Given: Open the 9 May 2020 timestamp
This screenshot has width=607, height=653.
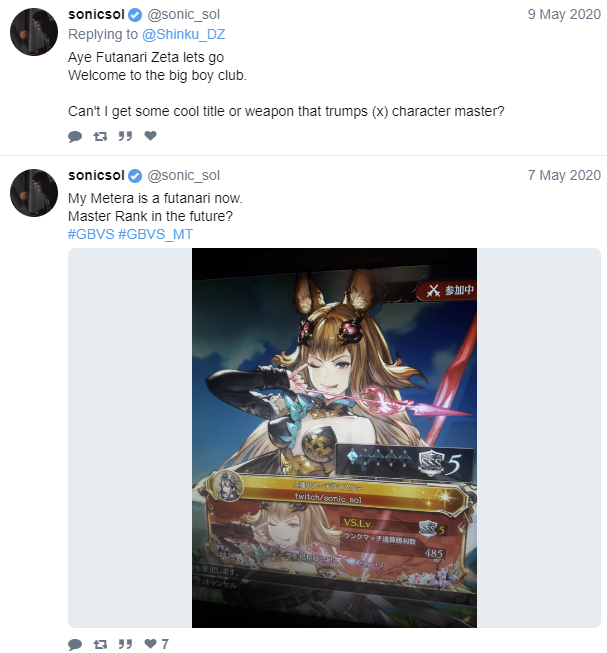Looking at the screenshot, I should pyautogui.click(x=564, y=14).
